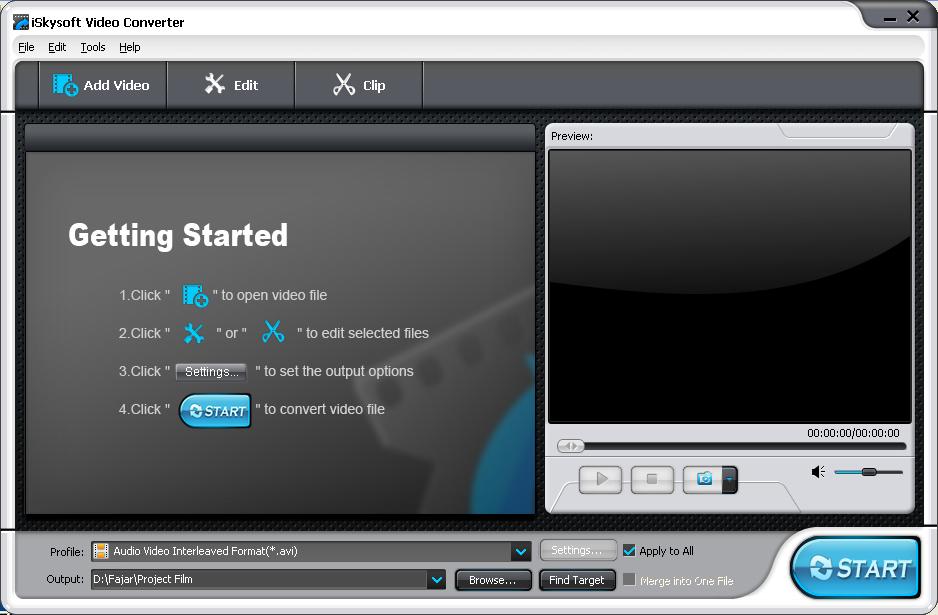Select the Clip scissors tool
Viewport: 938px width, 615px height.
[x=359, y=85]
